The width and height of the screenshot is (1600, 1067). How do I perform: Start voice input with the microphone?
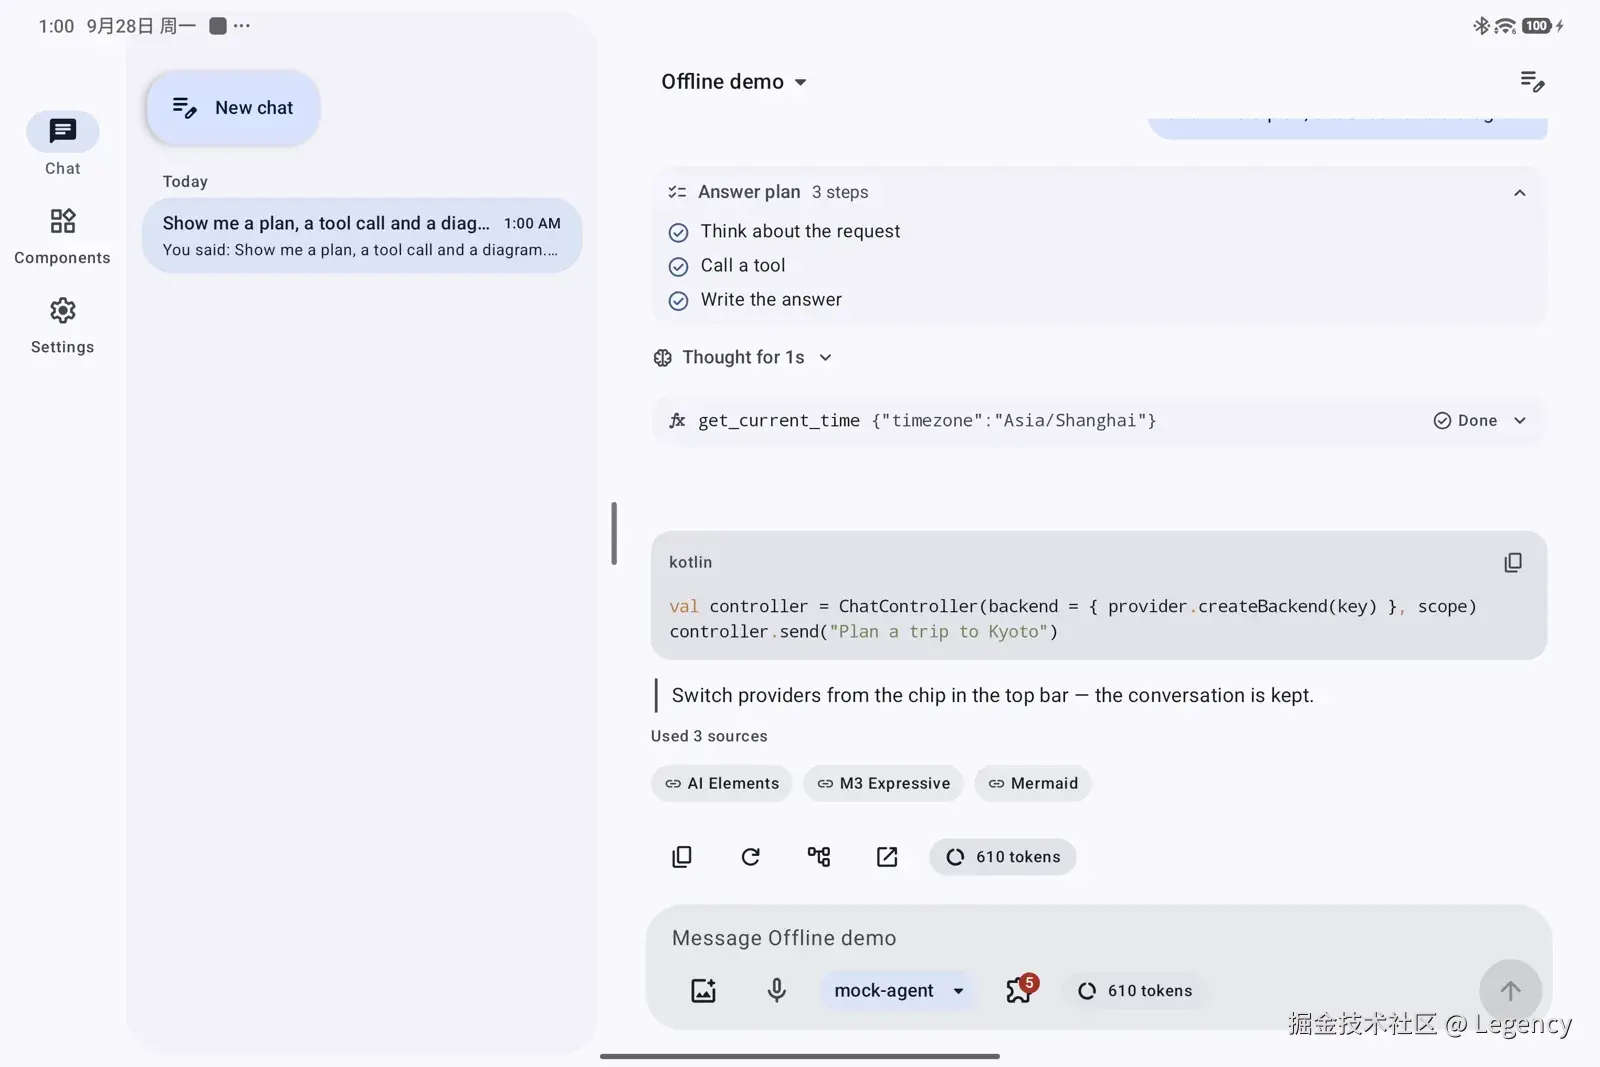tap(776, 991)
